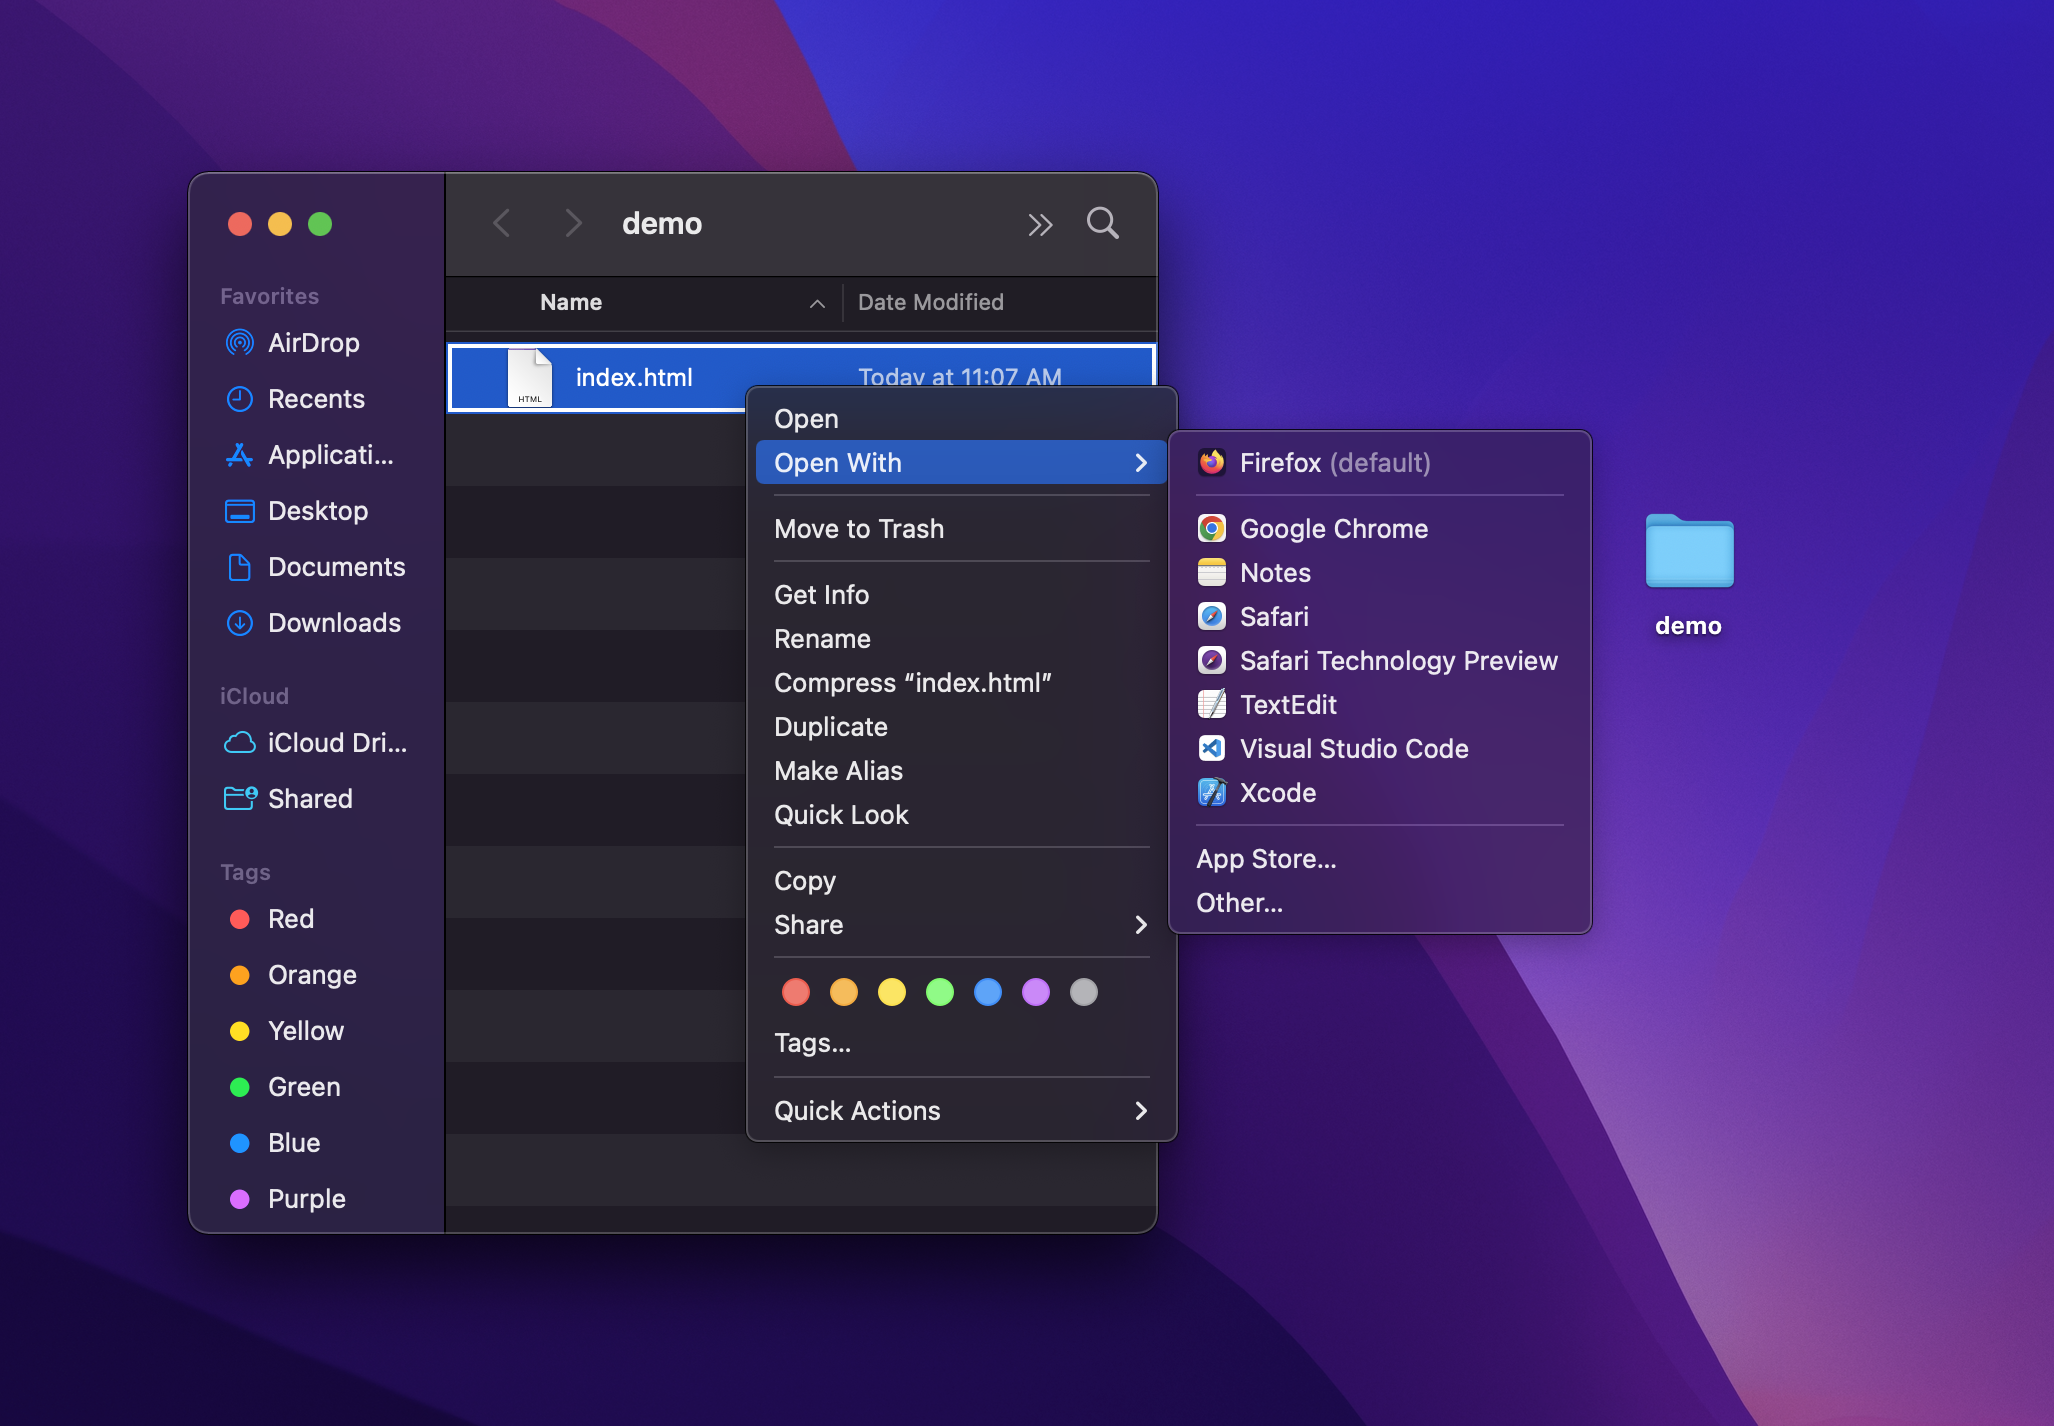Expand the Quick Actions submenu arrow
The width and height of the screenshot is (2054, 1426).
[1141, 1110]
